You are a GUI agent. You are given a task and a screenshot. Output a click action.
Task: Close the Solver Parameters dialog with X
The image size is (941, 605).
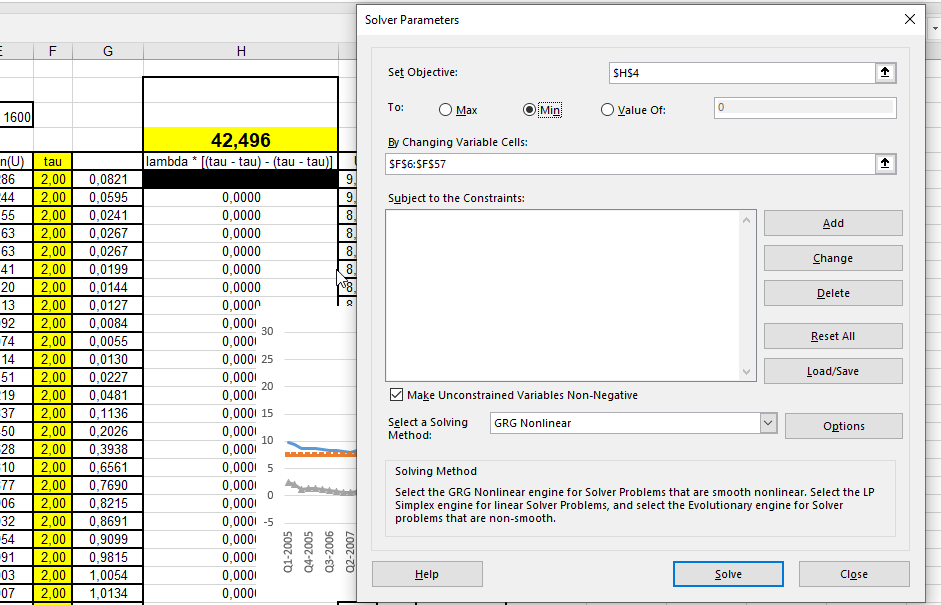pos(909,19)
